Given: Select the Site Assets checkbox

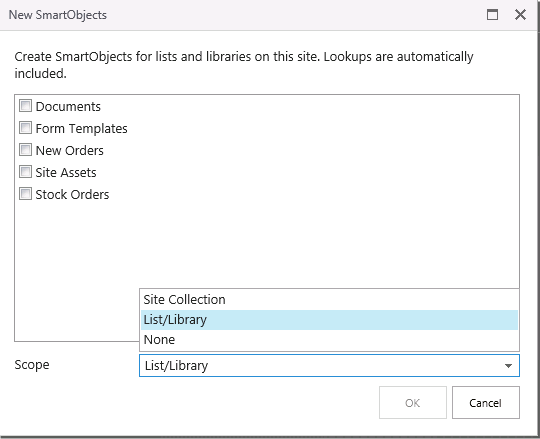Looking at the screenshot, I should (x=25, y=172).
